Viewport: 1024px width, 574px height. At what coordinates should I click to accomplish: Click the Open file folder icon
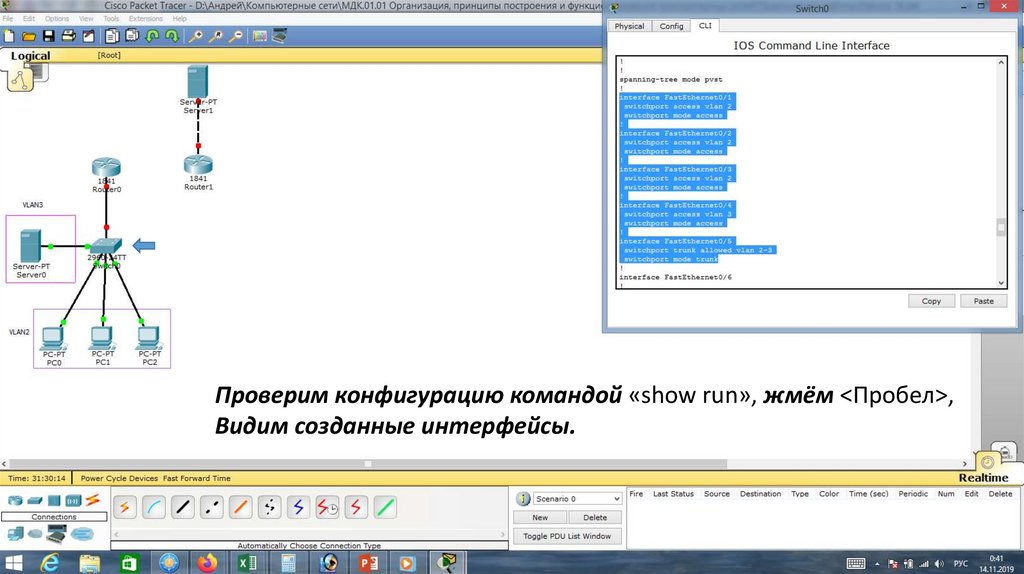coord(29,37)
